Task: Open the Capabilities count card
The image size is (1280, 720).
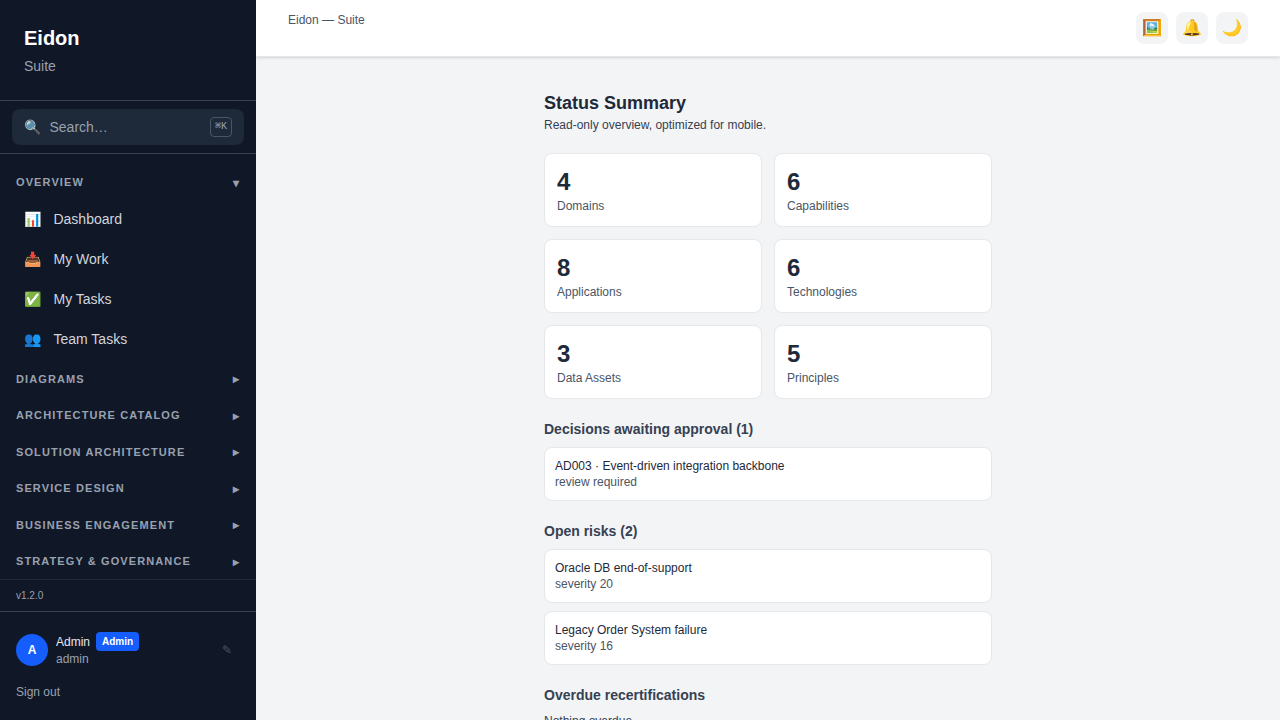Action: (883, 190)
